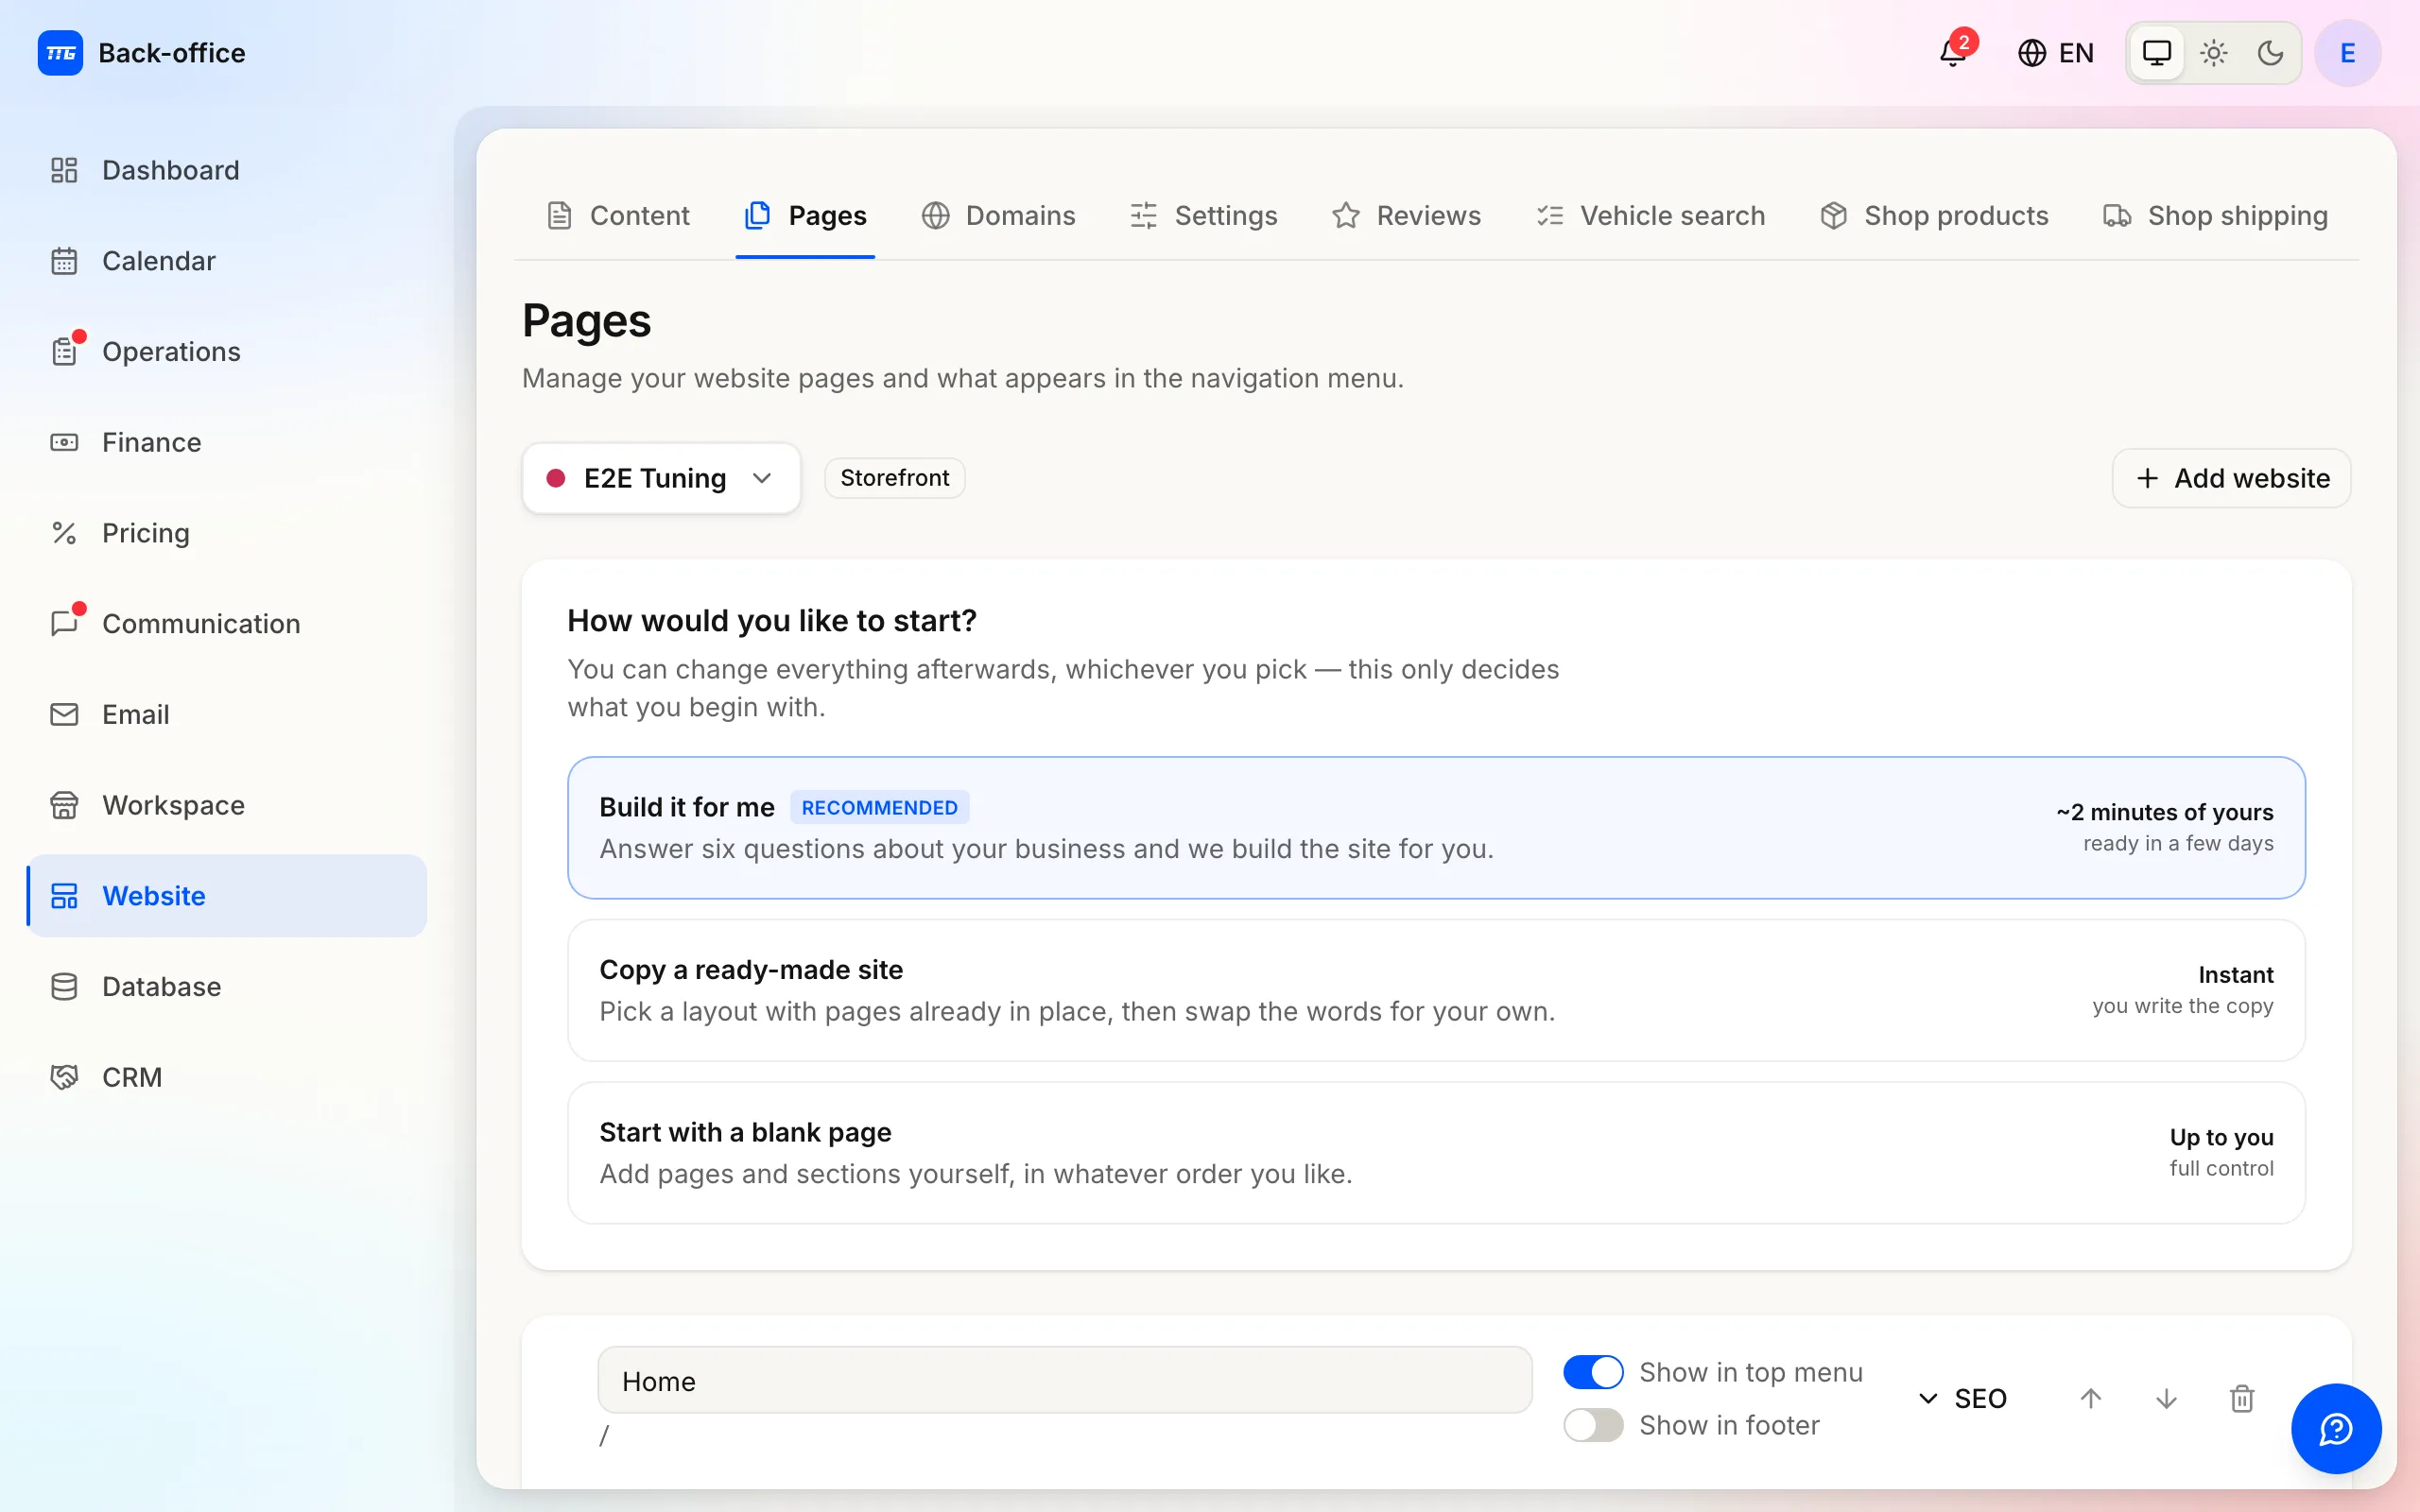Open Calendar in sidebar
Image resolution: width=2420 pixels, height=1512 pixels.
[227, 261]
